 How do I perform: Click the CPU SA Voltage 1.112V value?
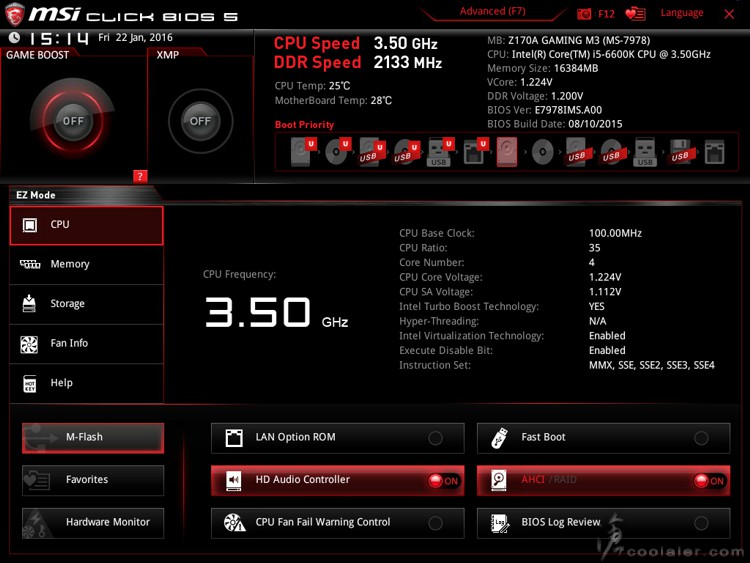[605, 292]
